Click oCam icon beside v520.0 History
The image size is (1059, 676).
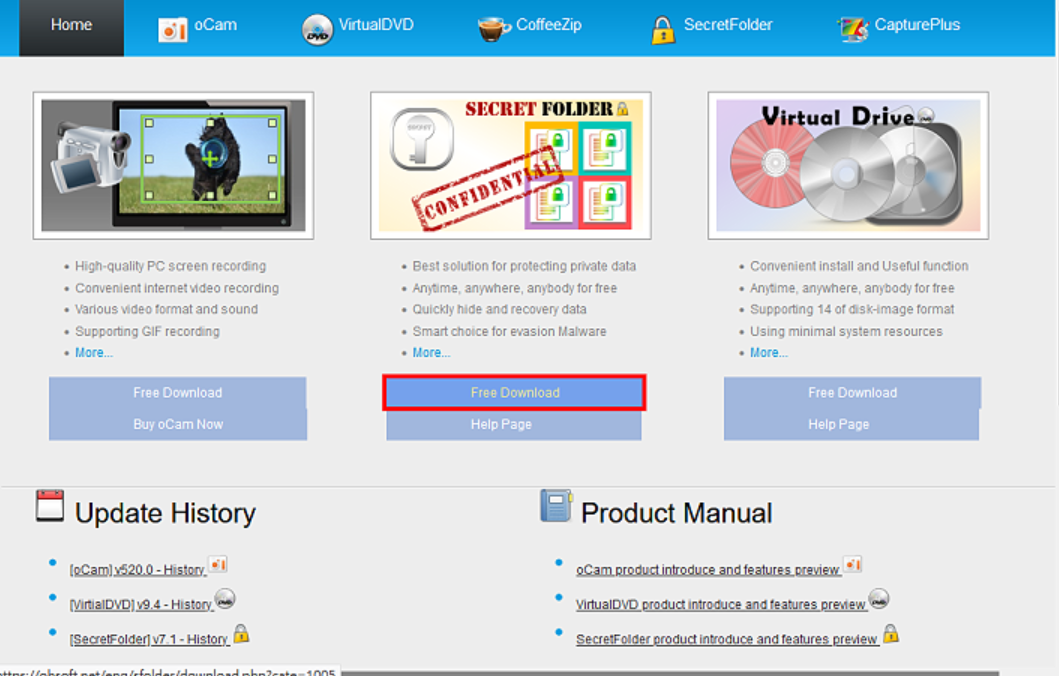[217, 565]
